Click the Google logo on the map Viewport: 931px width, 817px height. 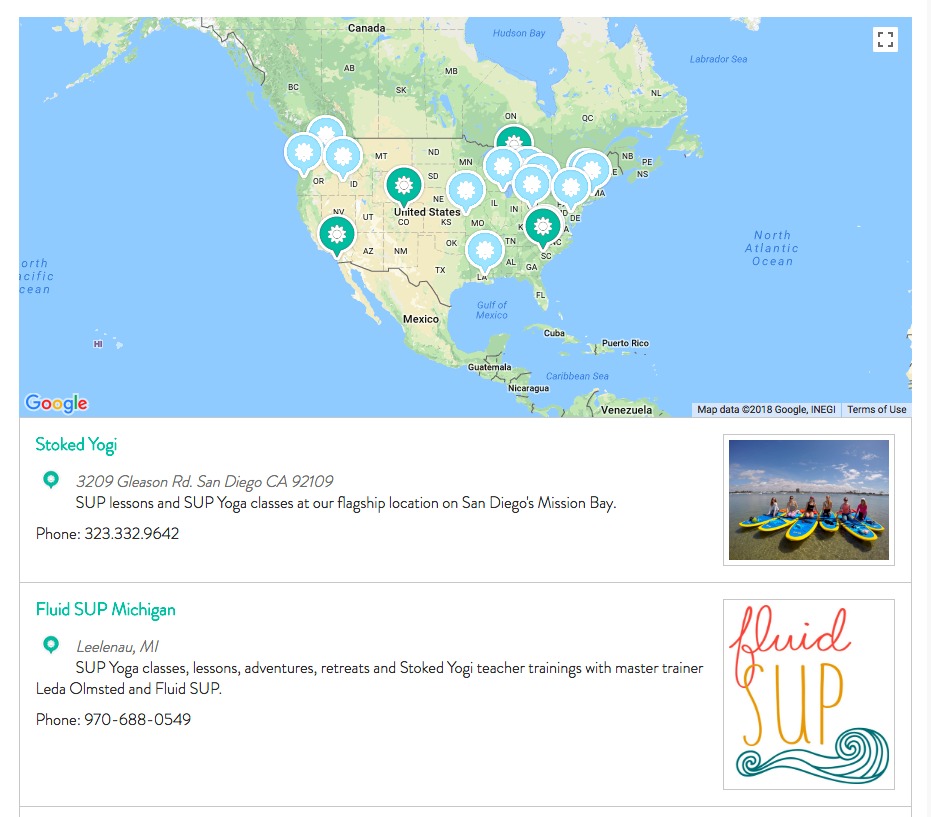(x=56, y=403)
